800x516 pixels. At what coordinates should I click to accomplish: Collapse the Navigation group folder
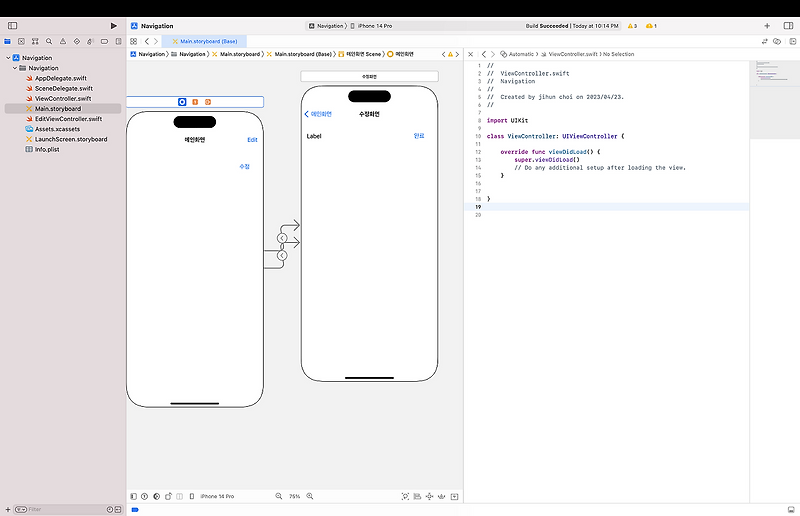click(15, 68)
